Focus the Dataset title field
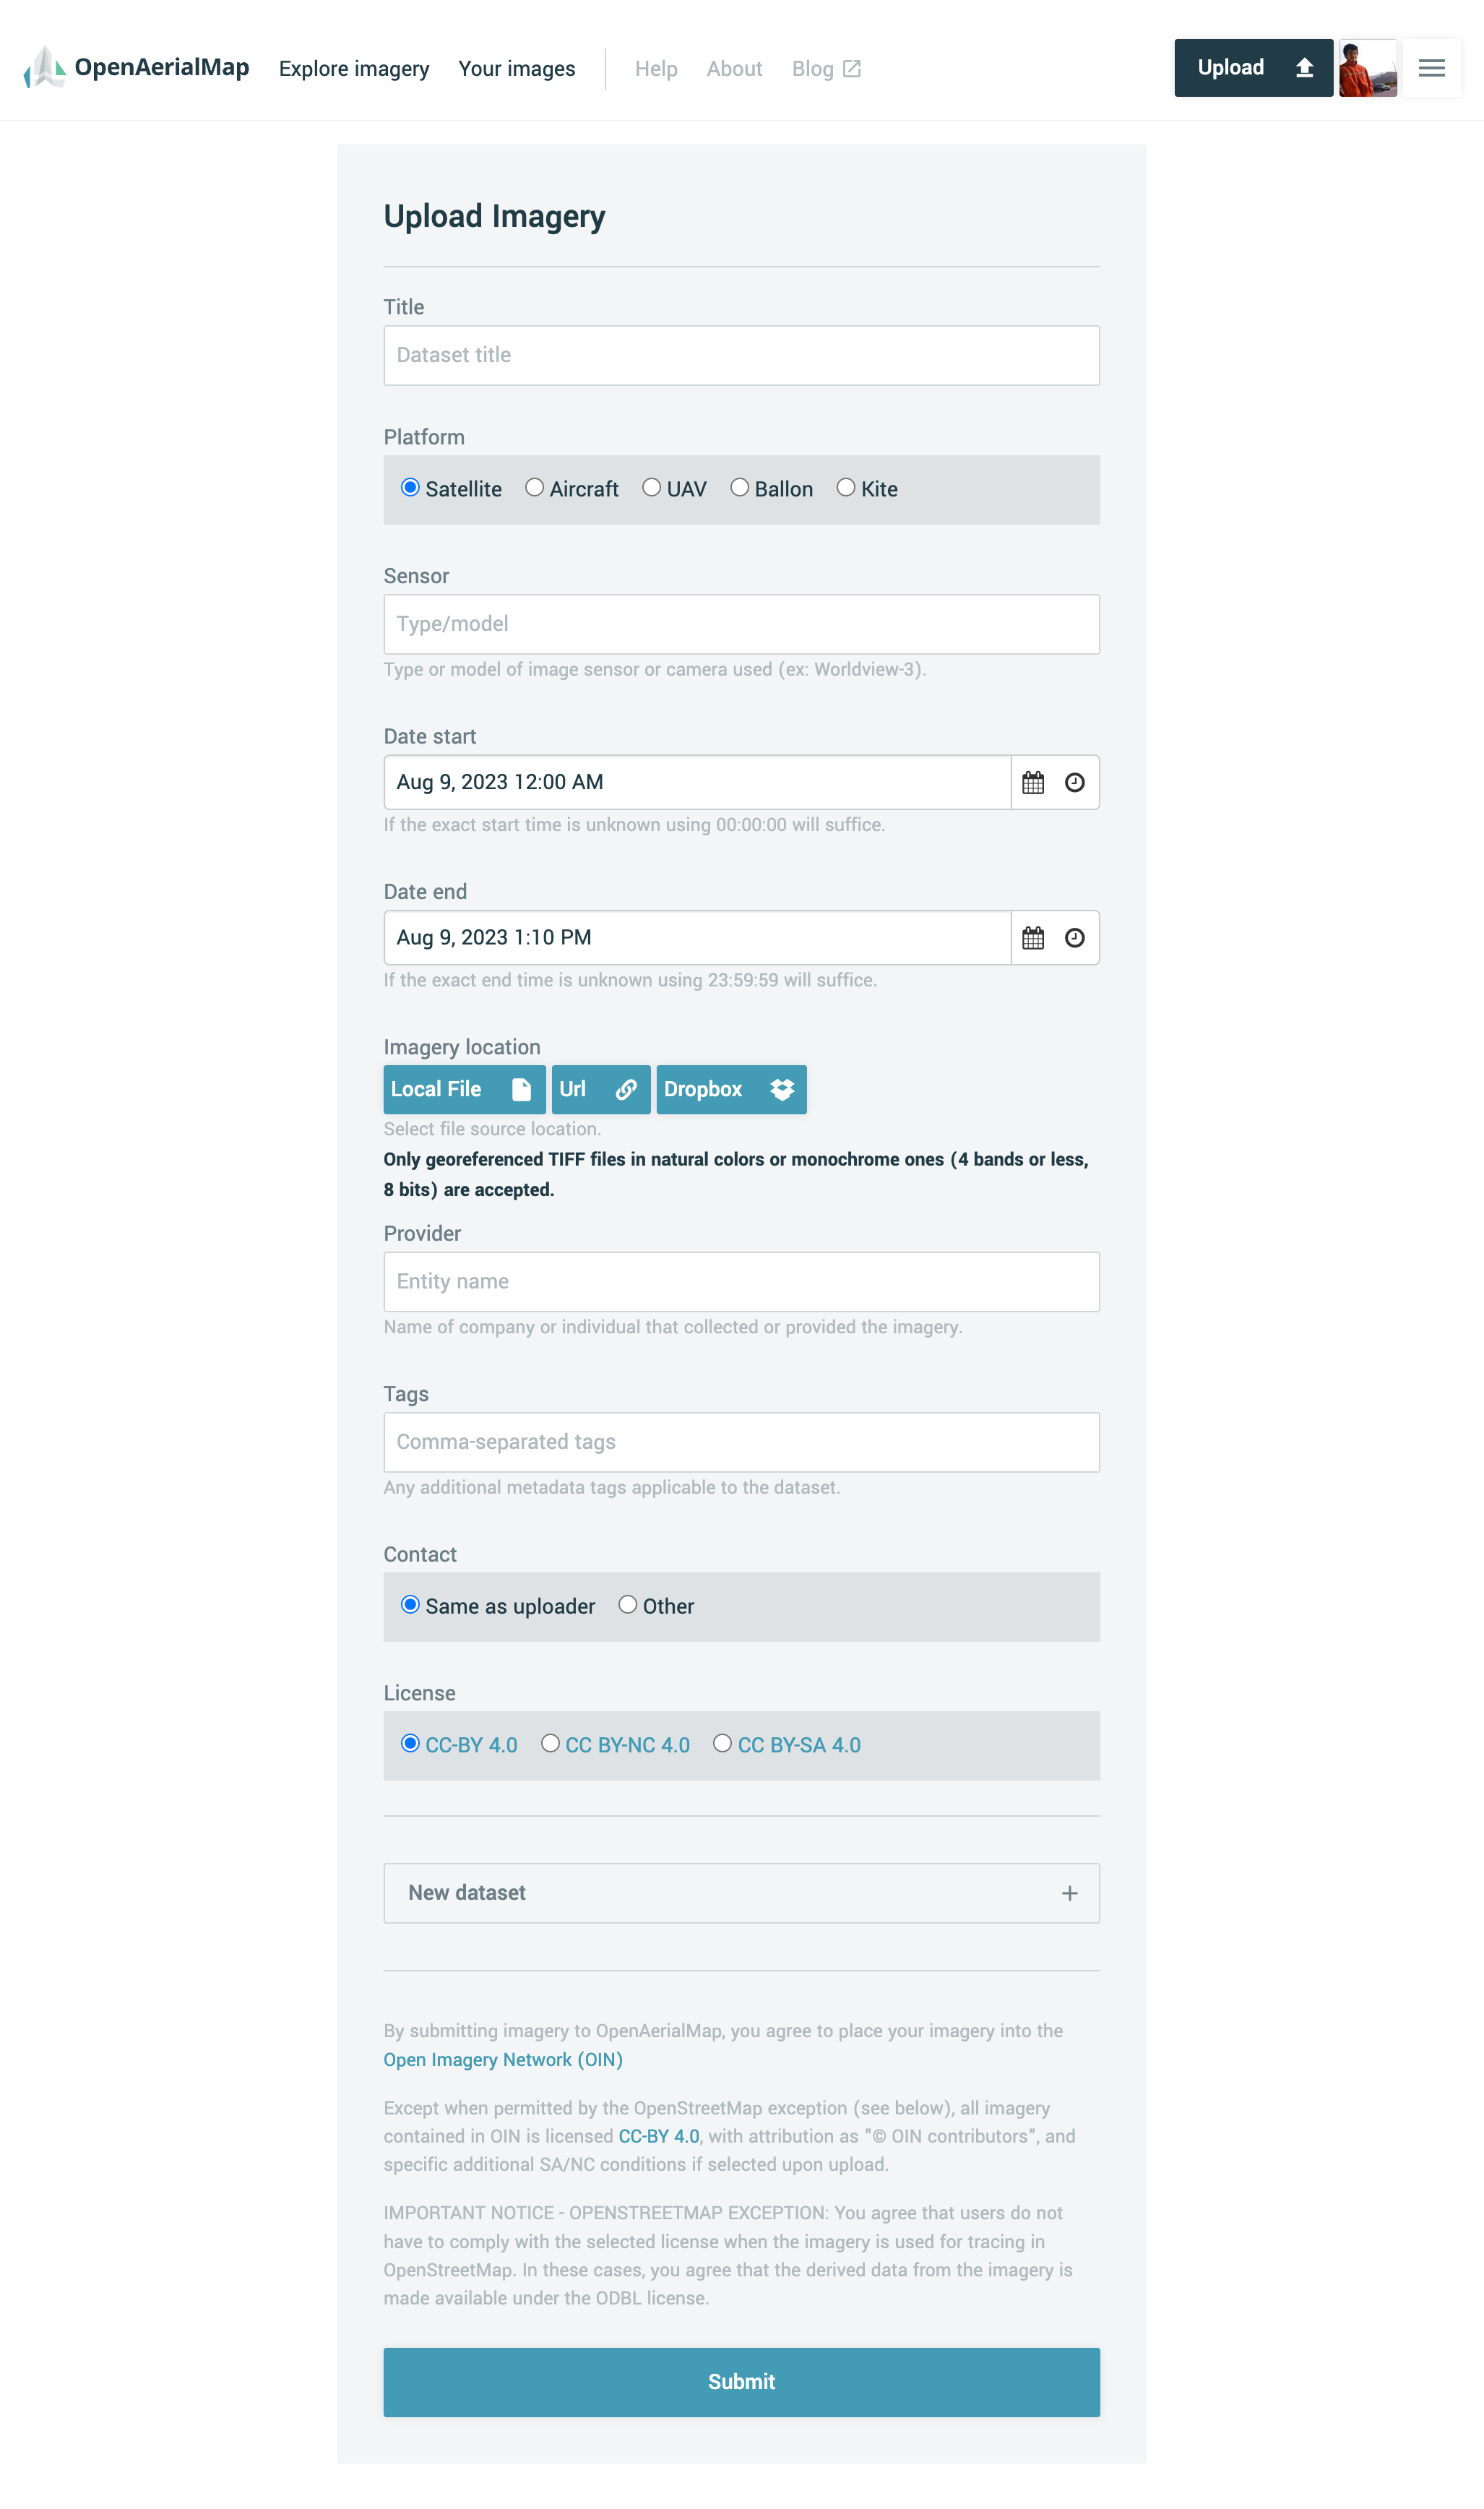The height and width of the screenshot is (2509, 1484). pos(741,355)
